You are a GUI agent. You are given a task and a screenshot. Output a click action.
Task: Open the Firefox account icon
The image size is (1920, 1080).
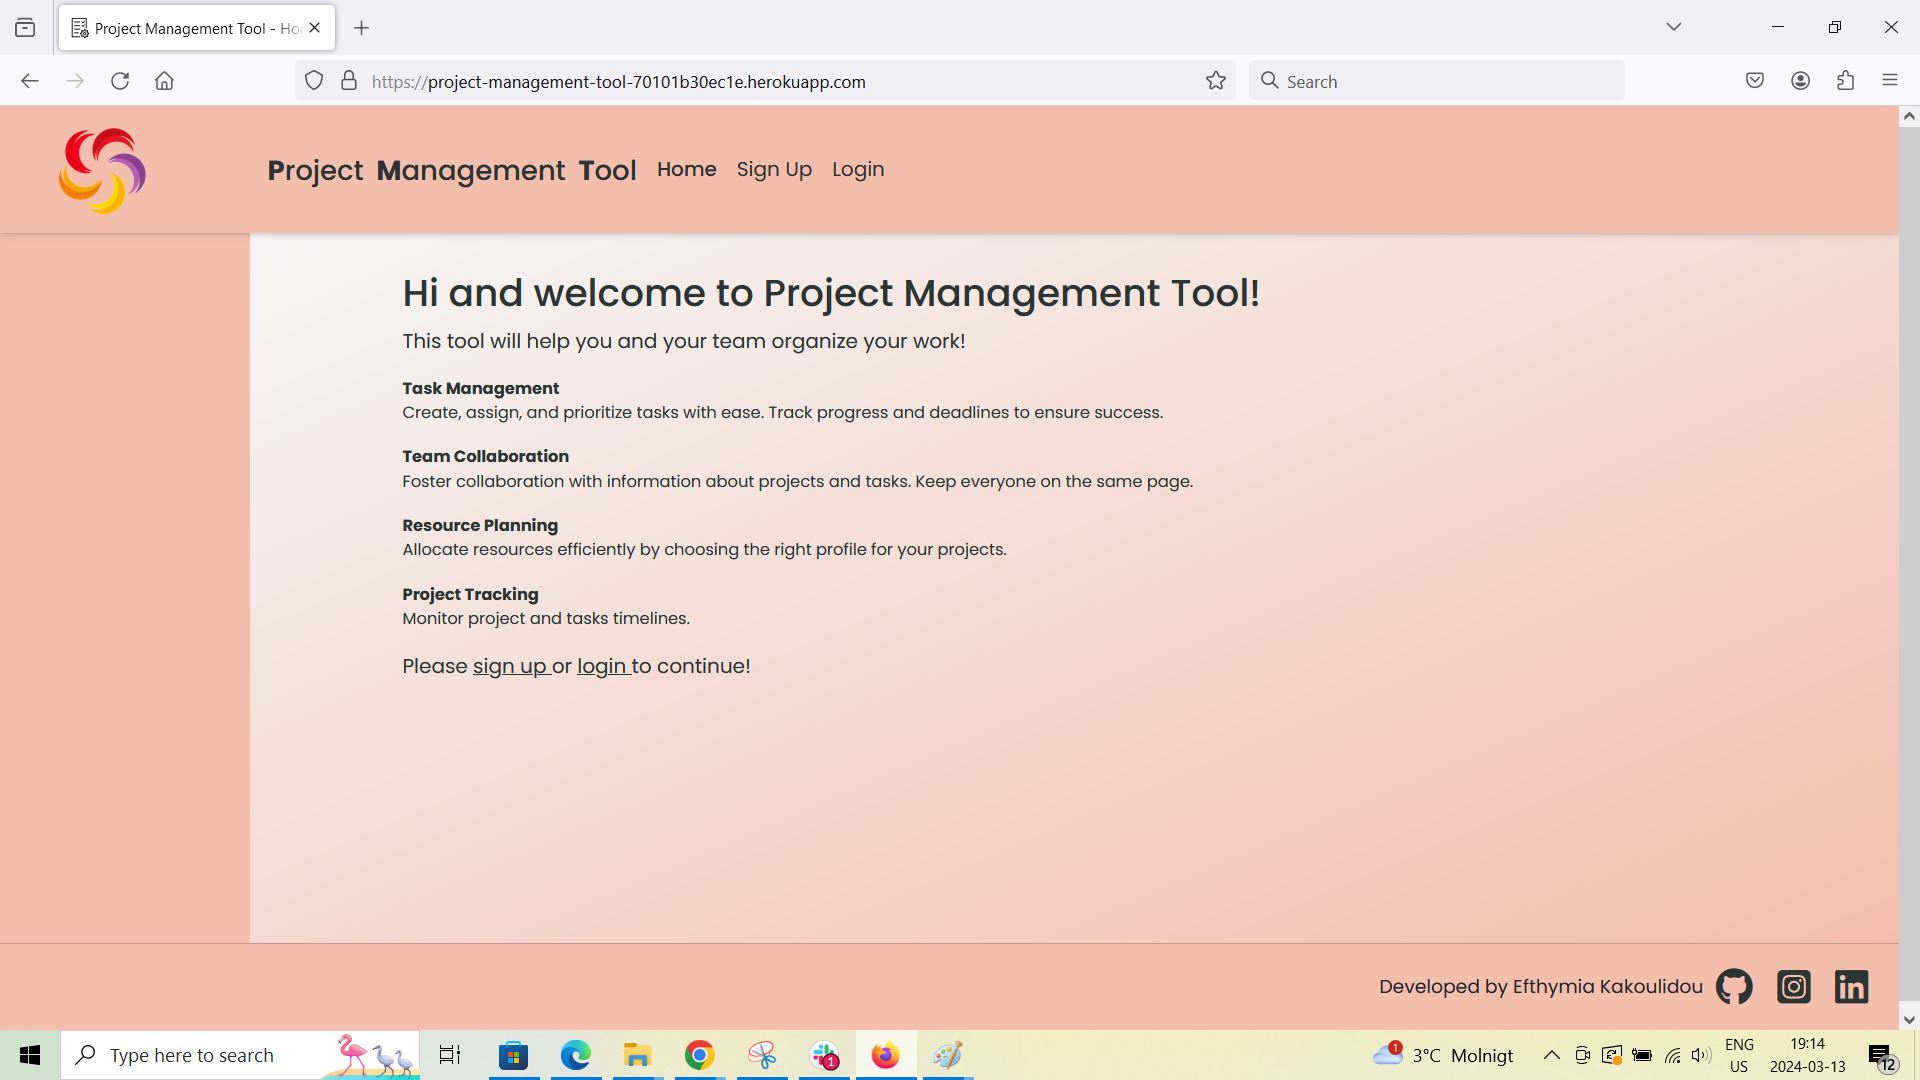1801,80
